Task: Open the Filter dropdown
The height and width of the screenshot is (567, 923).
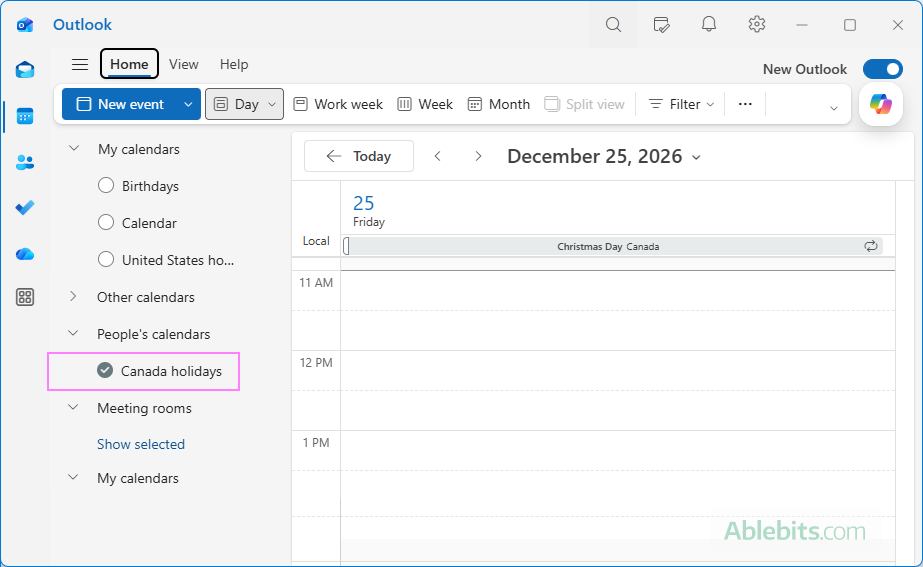Action: (681, 104)
